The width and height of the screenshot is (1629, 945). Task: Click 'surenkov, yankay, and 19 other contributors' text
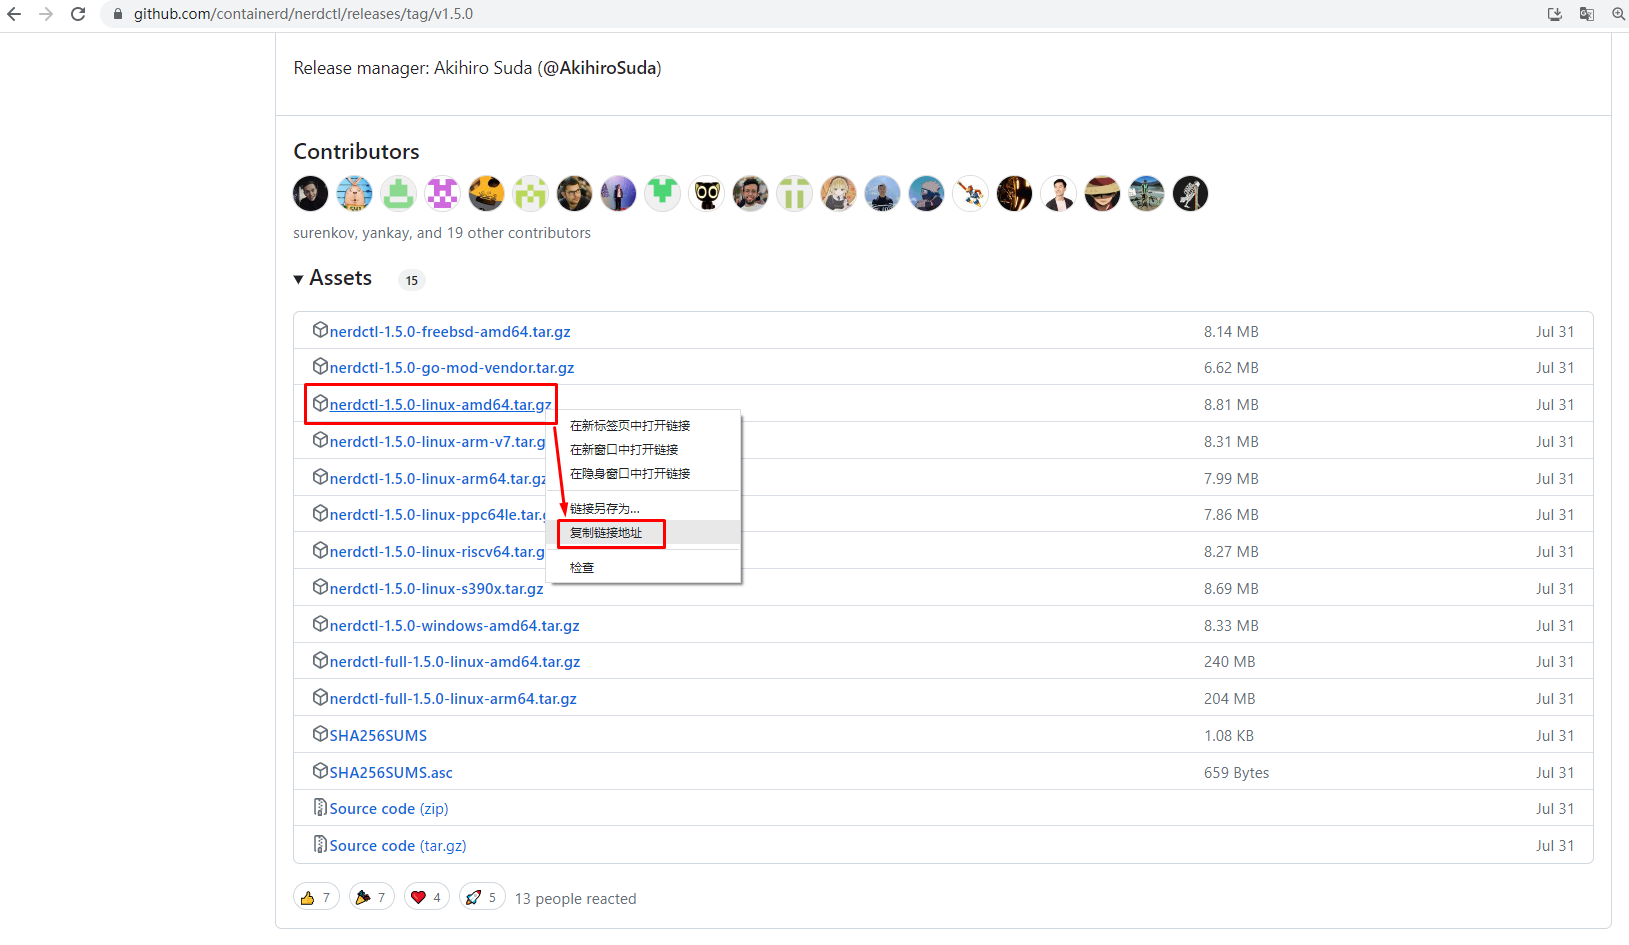442,233
